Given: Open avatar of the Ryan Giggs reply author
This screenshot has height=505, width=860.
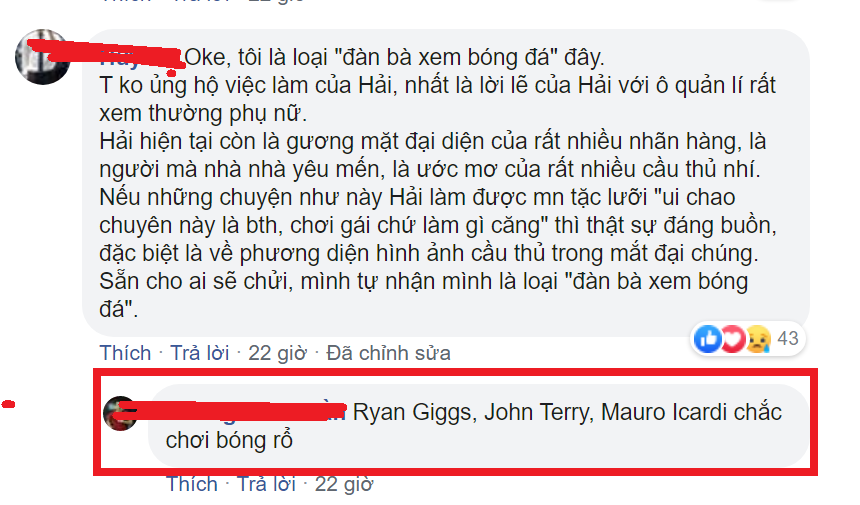Looking at the screenshot, I should tap(121, 413).
